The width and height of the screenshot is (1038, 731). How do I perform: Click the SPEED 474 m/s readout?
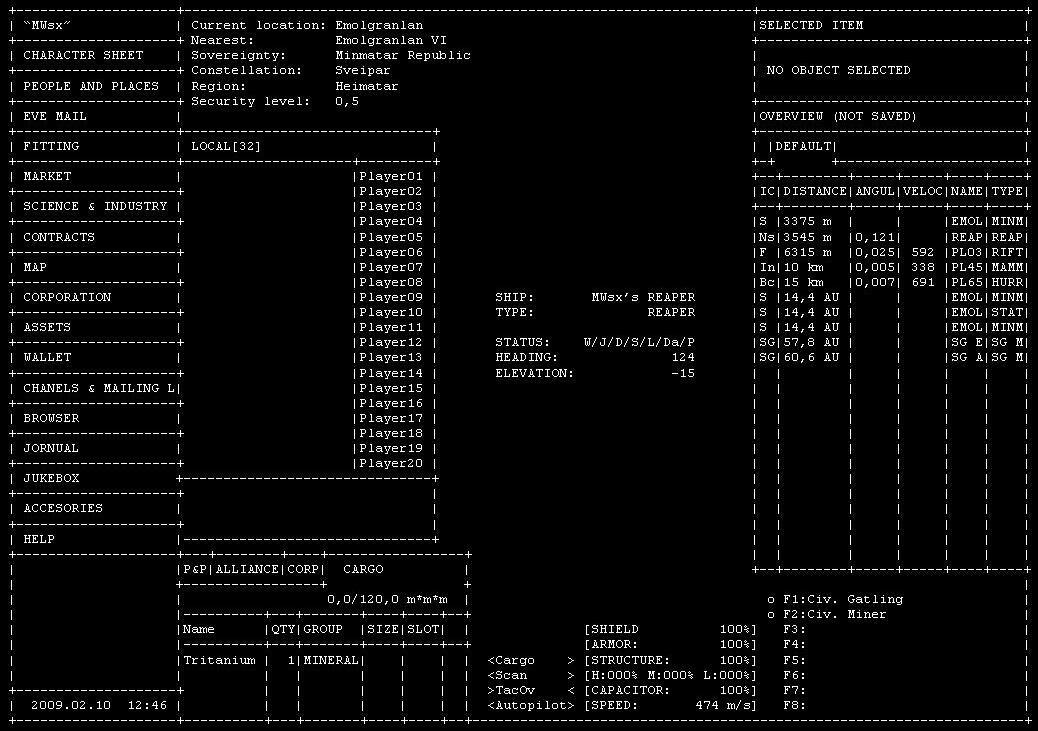pyautogui.click(x=670, y=705)
